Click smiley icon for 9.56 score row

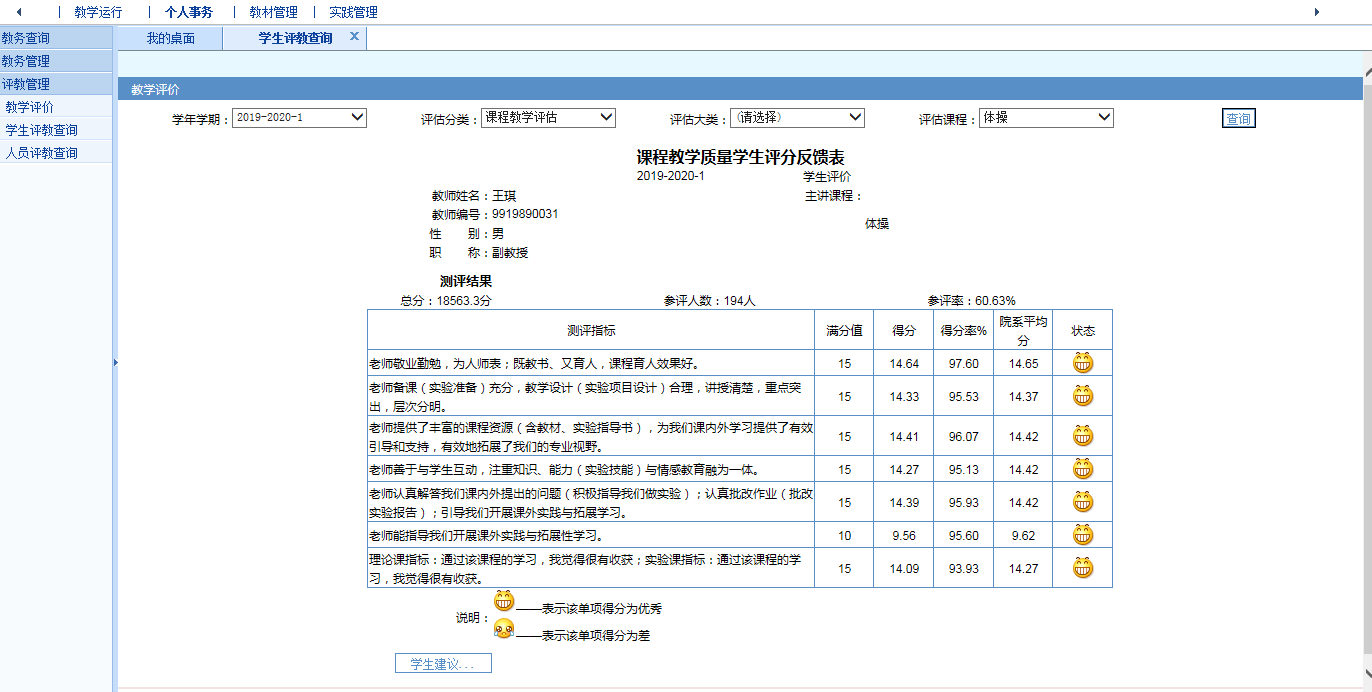tap(1082, 535)
